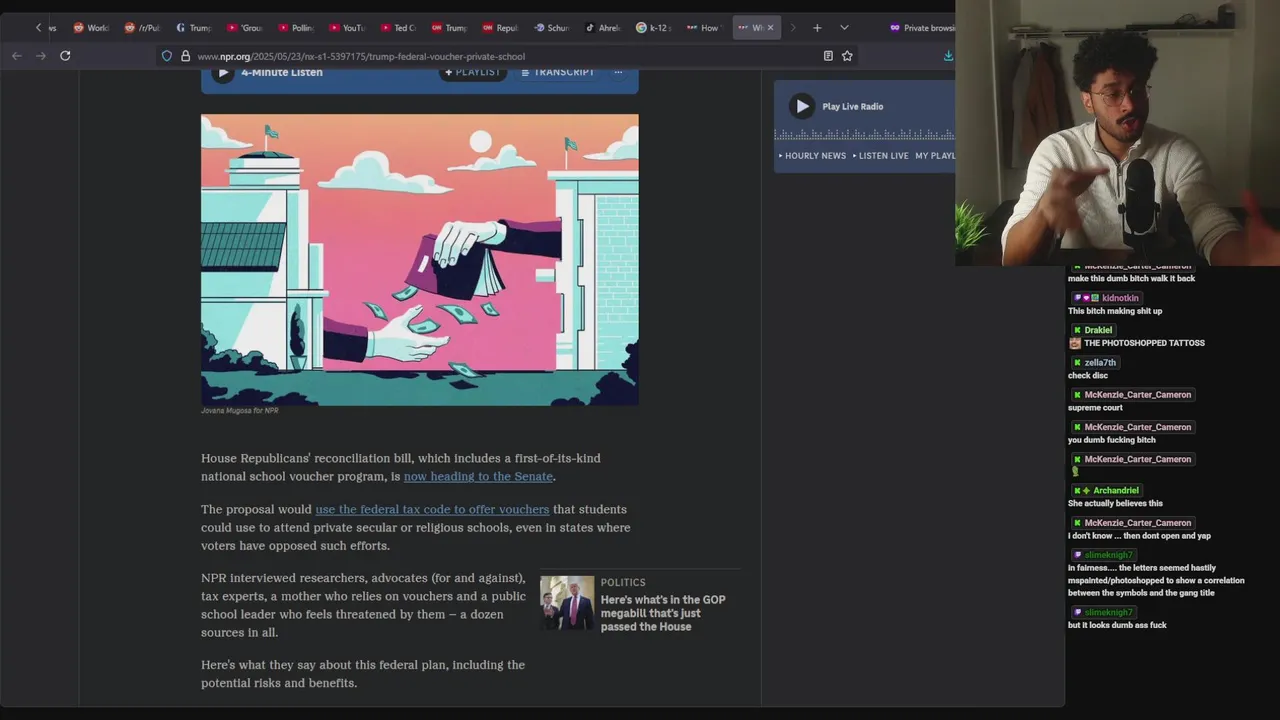1280x720 pixels.
Task: Open 'now heading to the Senate' link
Action: click(478, 477)
